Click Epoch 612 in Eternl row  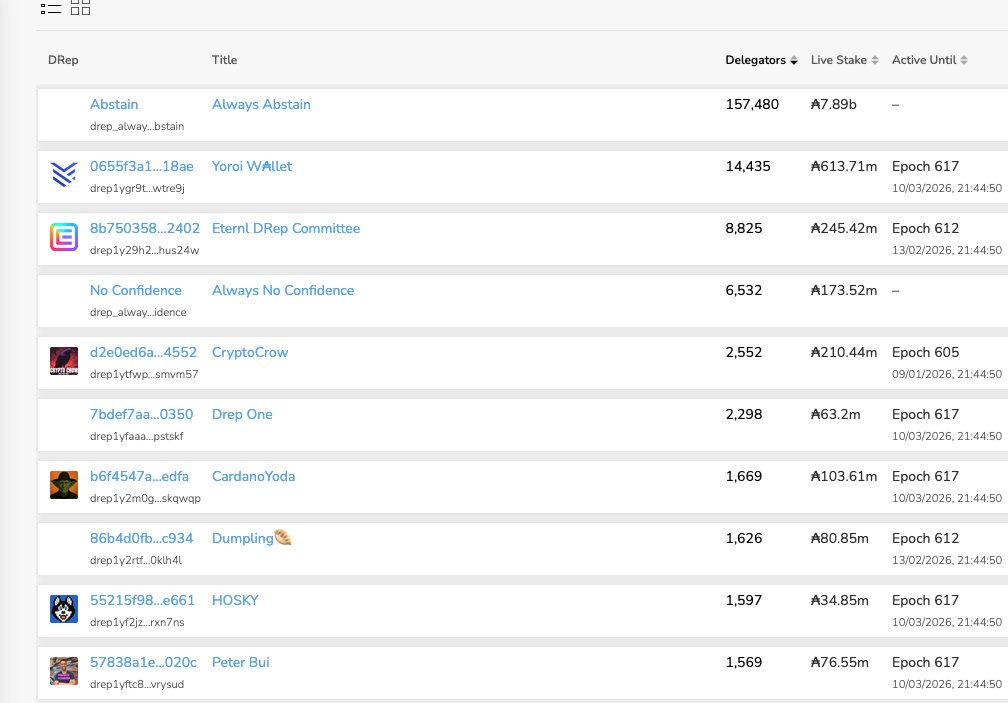(925, 228)
